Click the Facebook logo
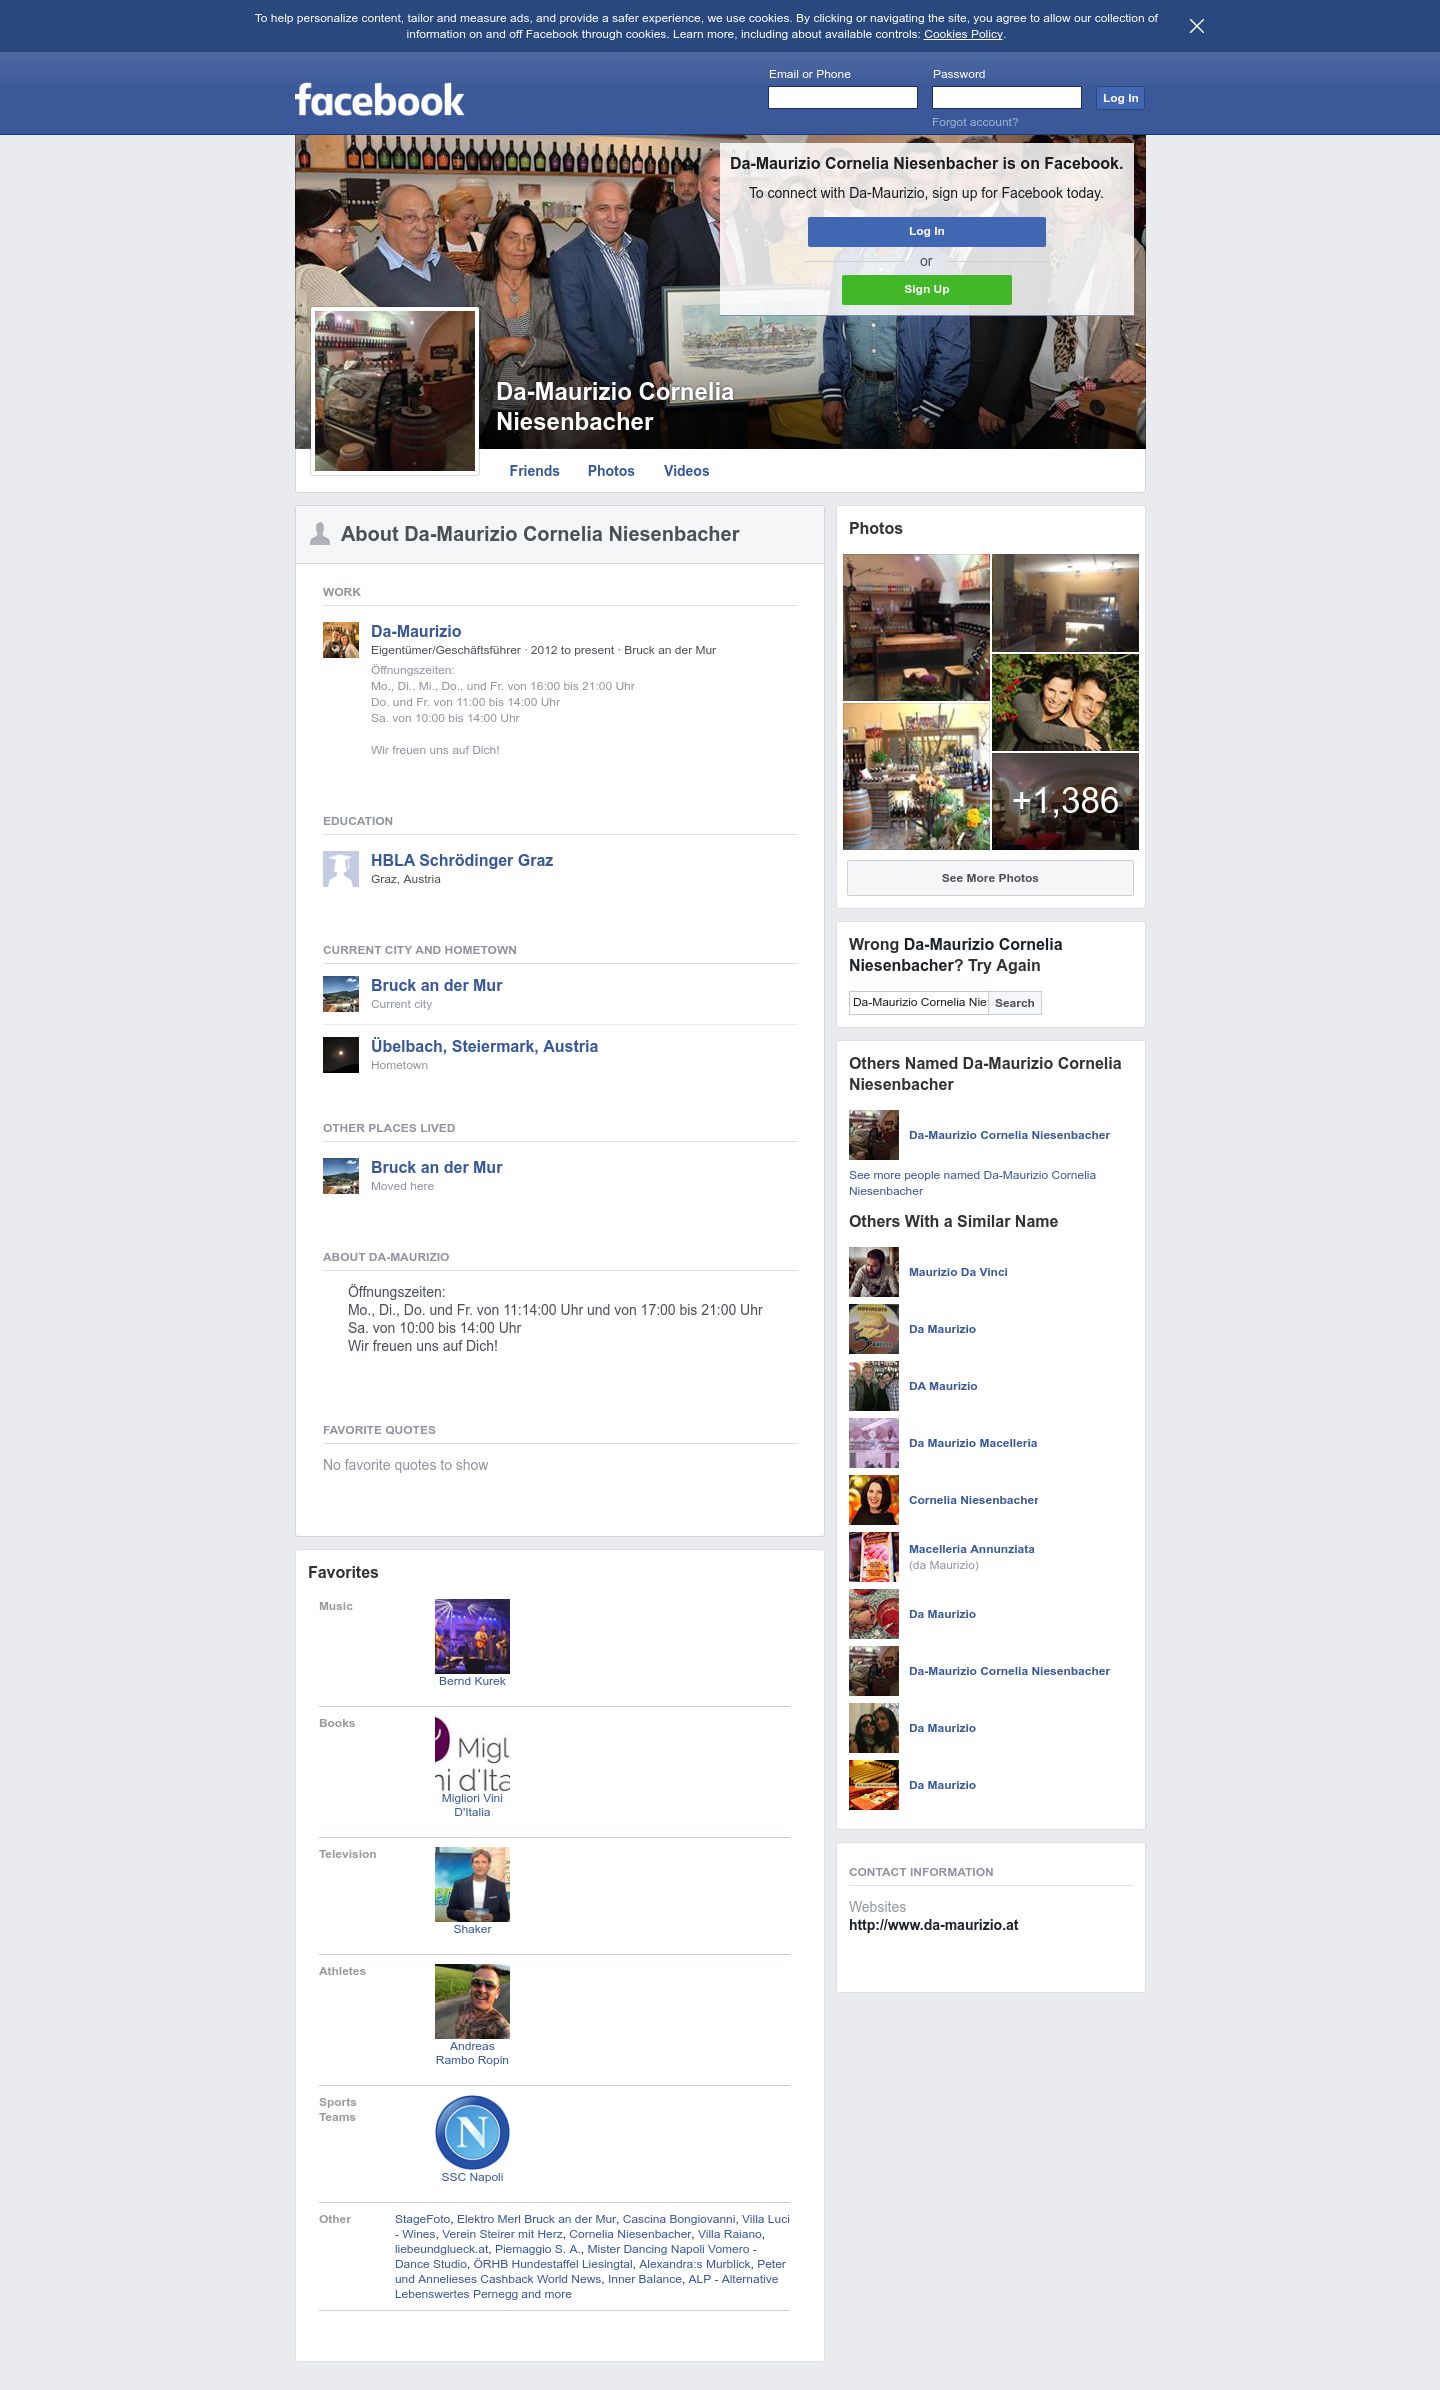1440x2390 pixels. pos(379,100)
